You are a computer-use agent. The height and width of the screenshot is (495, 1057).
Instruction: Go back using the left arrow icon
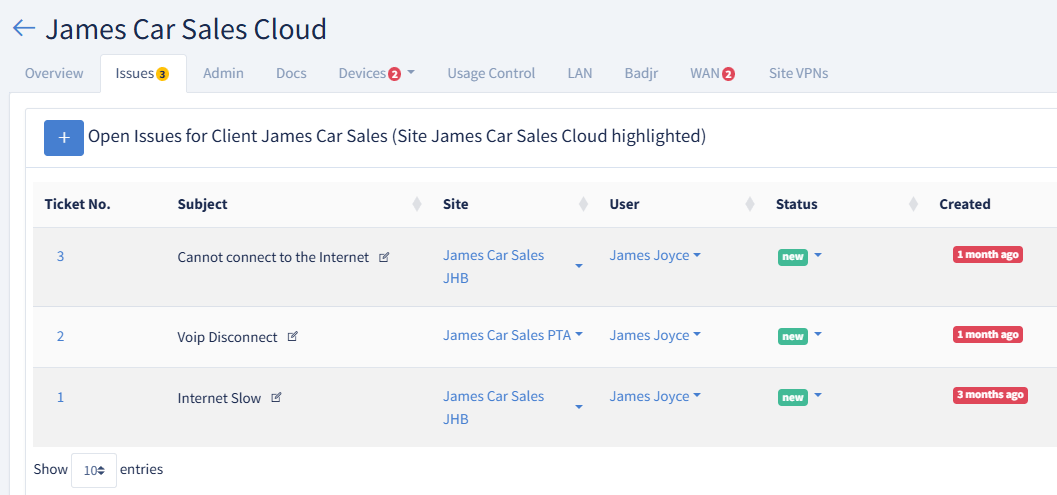pyautogui.click(x=24, y=28)
